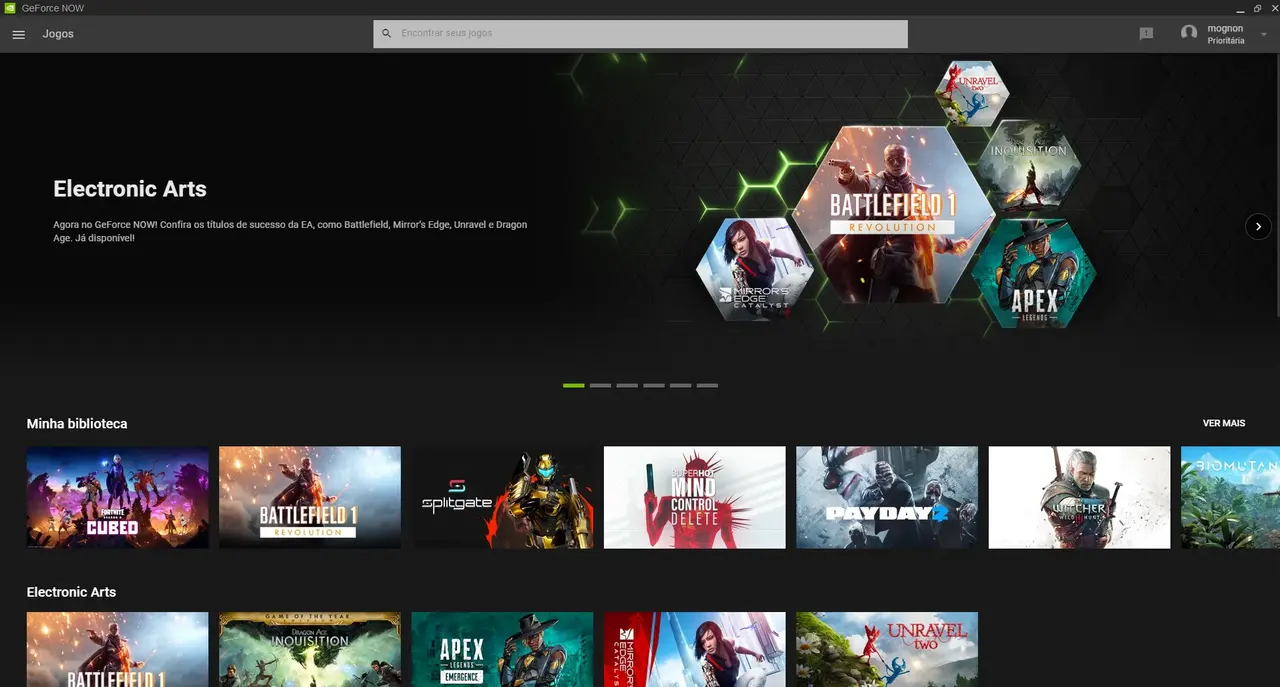Image resolution: width=1280 pixels, height=687 pixels.
Task: Click the mognon user avatar icon
Action: click(1189, 33)
